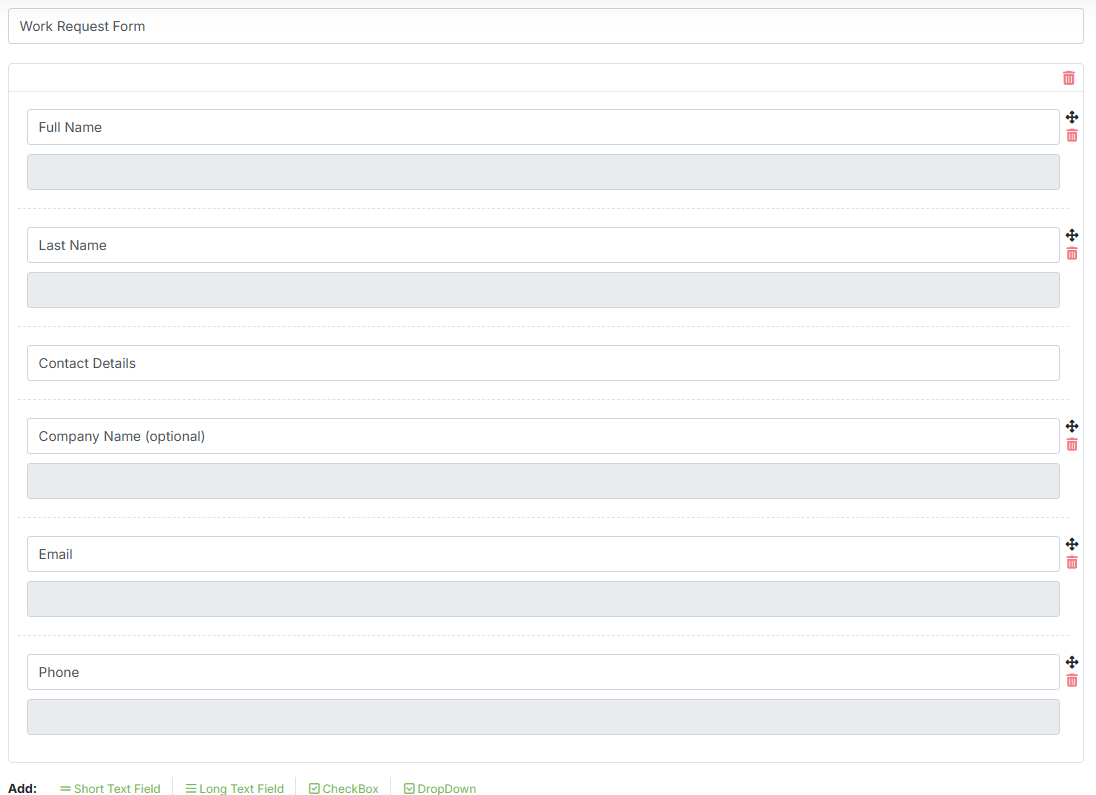Delete the entire form section
The height and width of the screenshot is (795, 1096).
(x=1068, y=77)
